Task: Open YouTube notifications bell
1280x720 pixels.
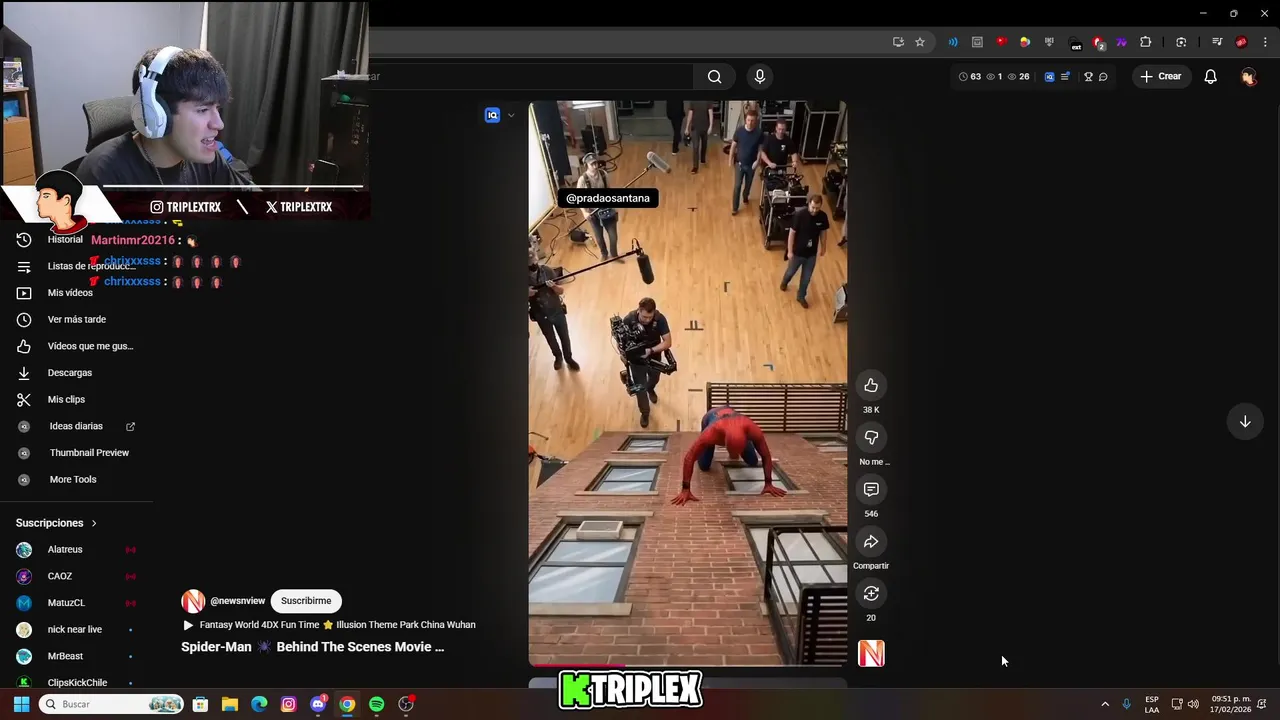Action: point(1210,76)
